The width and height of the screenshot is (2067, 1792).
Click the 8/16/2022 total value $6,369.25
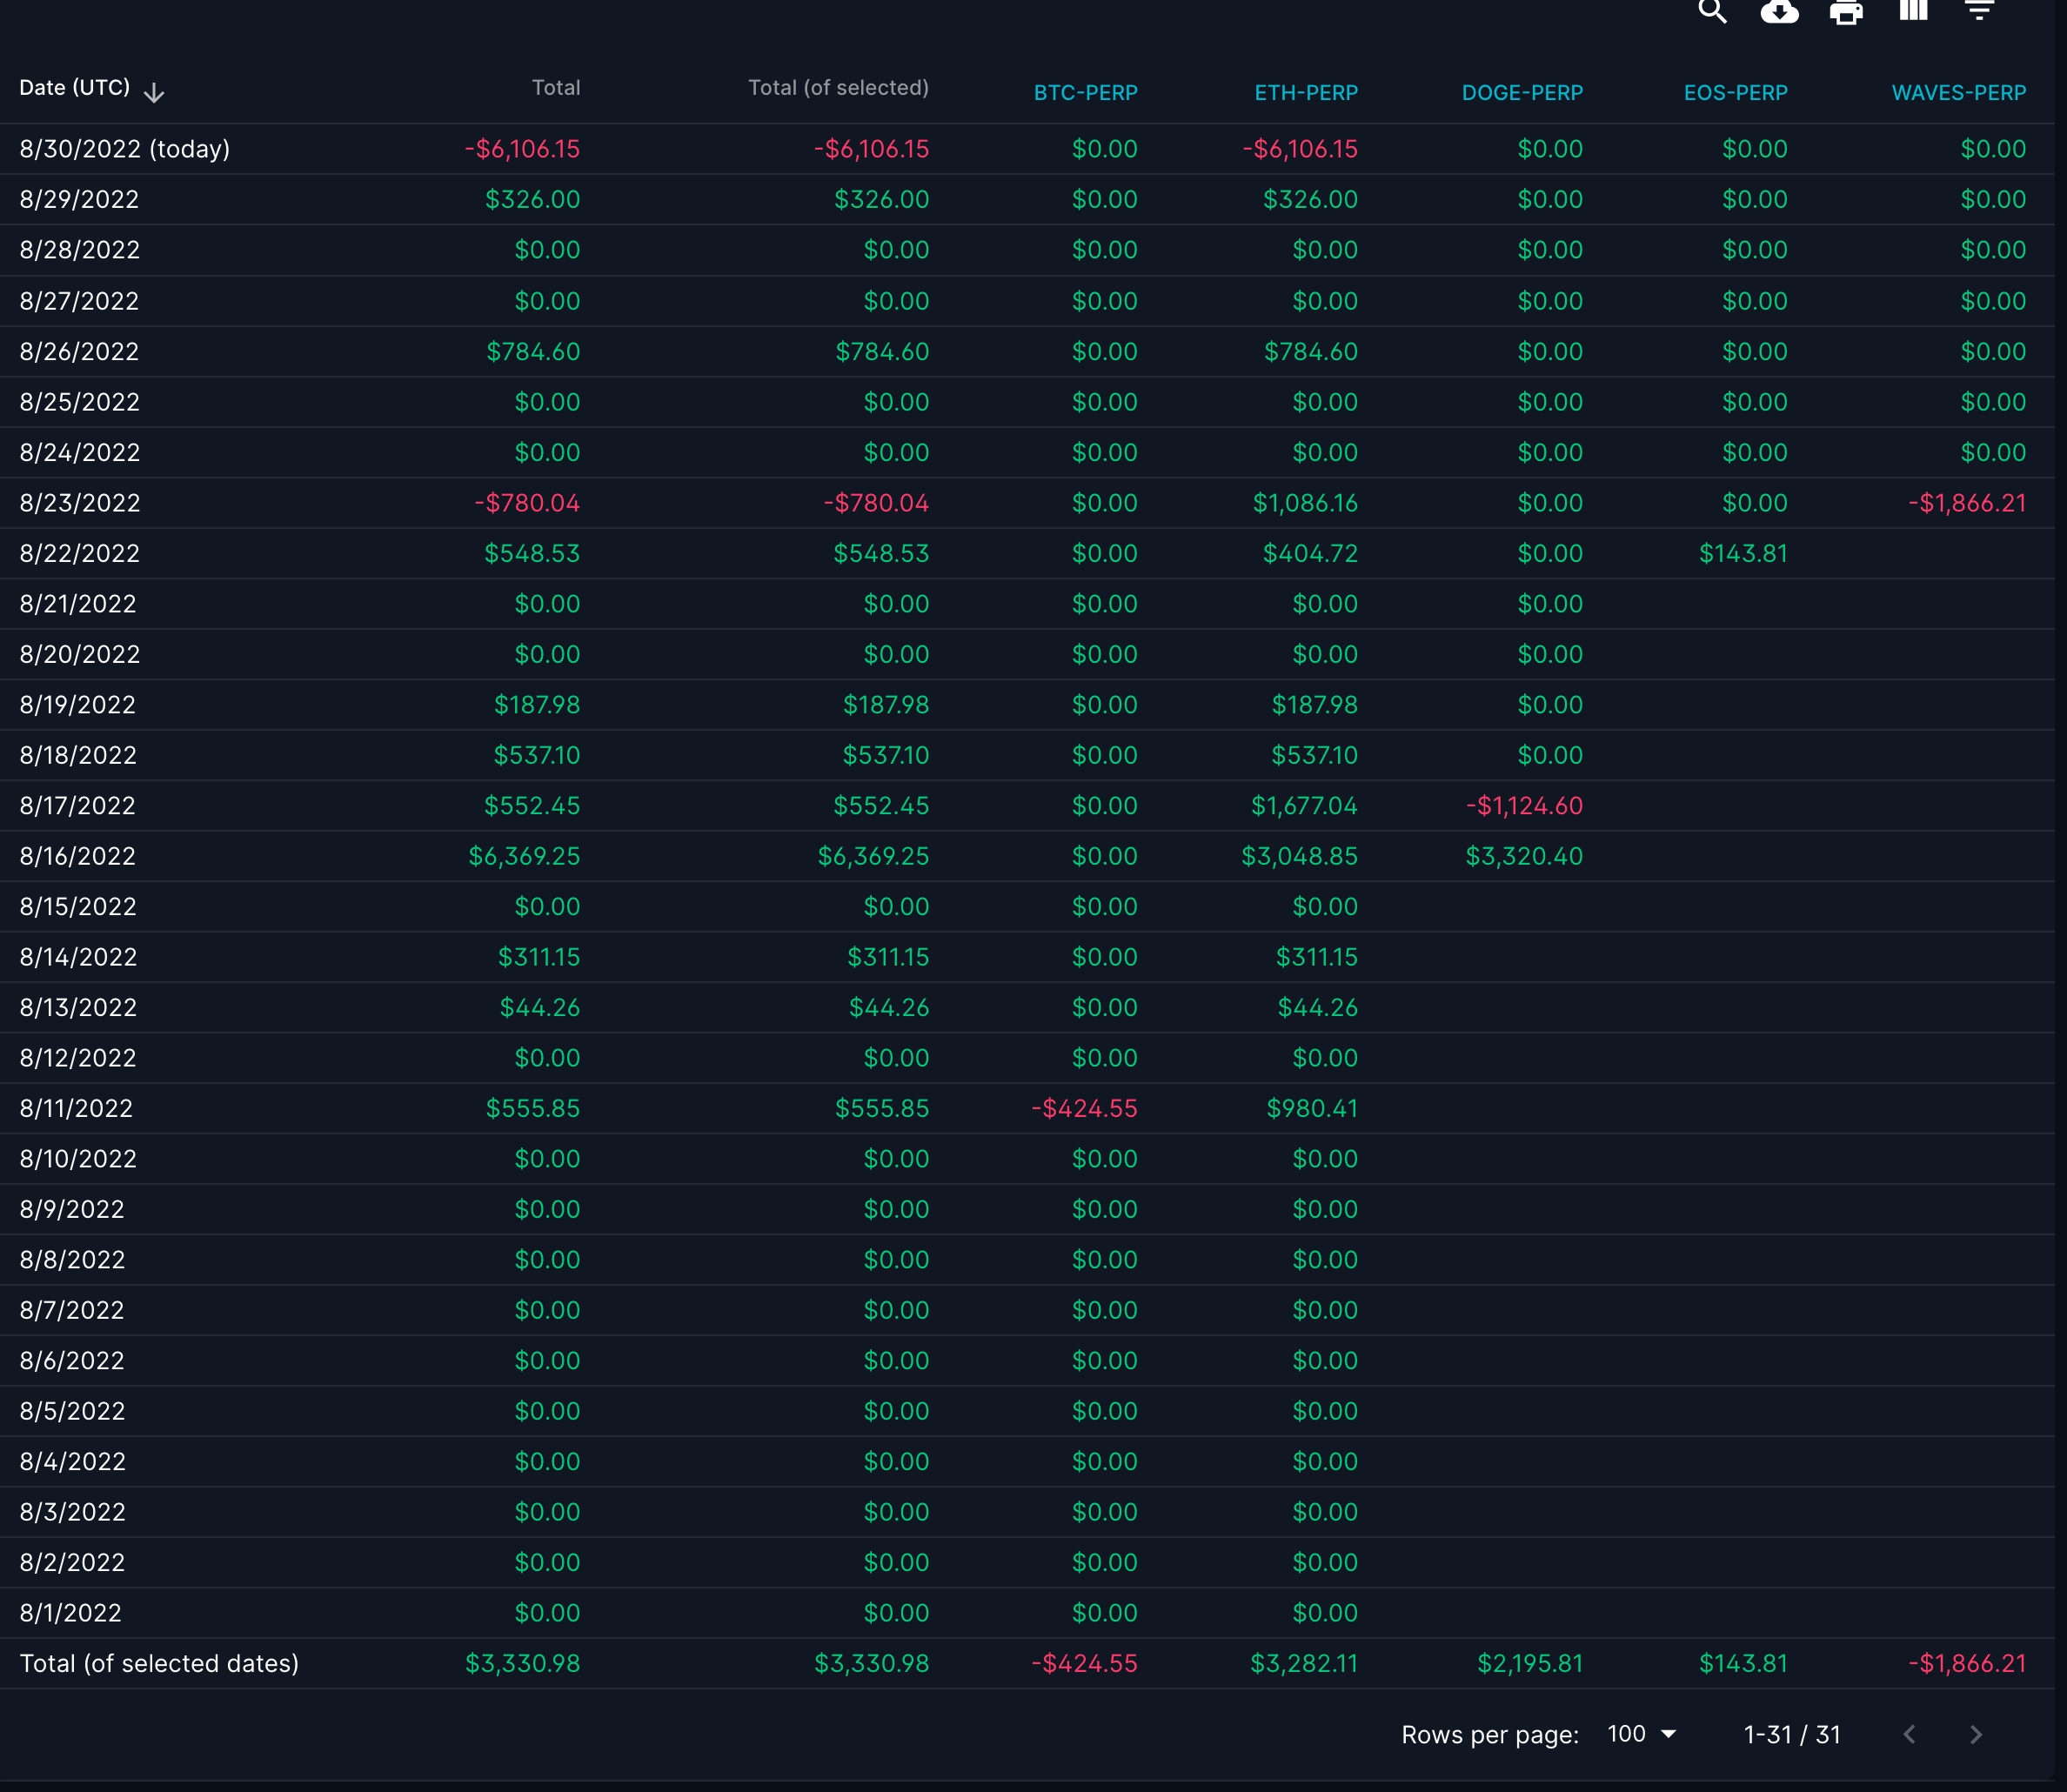[524, 856]
